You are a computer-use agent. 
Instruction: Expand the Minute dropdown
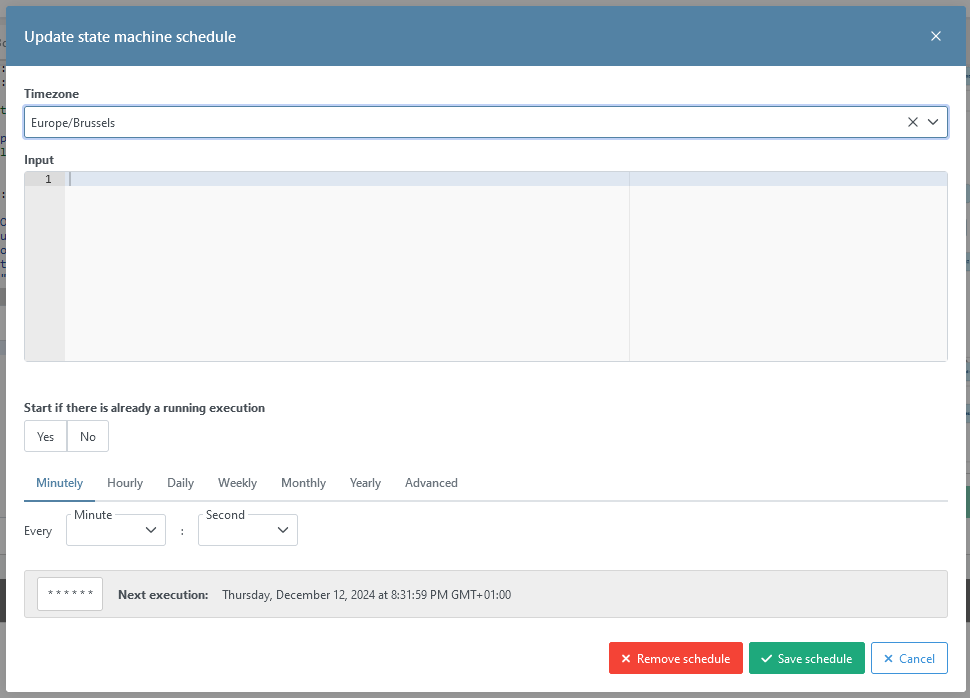pyautogui.click(x=116, y=530)
